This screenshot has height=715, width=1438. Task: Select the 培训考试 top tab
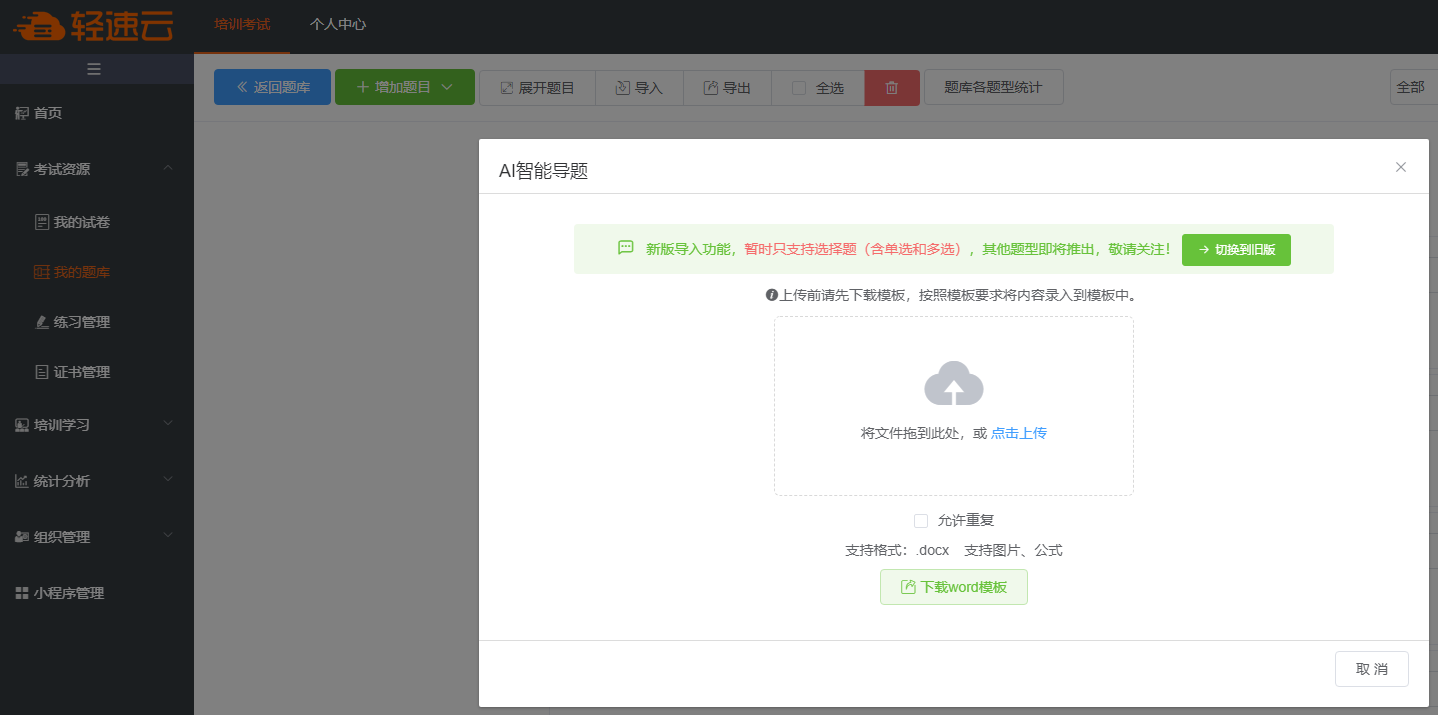[242, 24]
